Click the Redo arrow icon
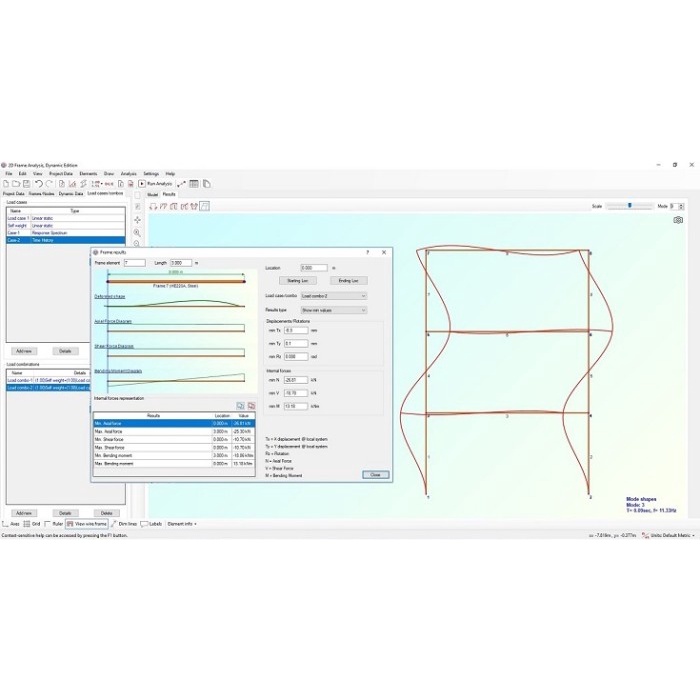 point(49,184)
